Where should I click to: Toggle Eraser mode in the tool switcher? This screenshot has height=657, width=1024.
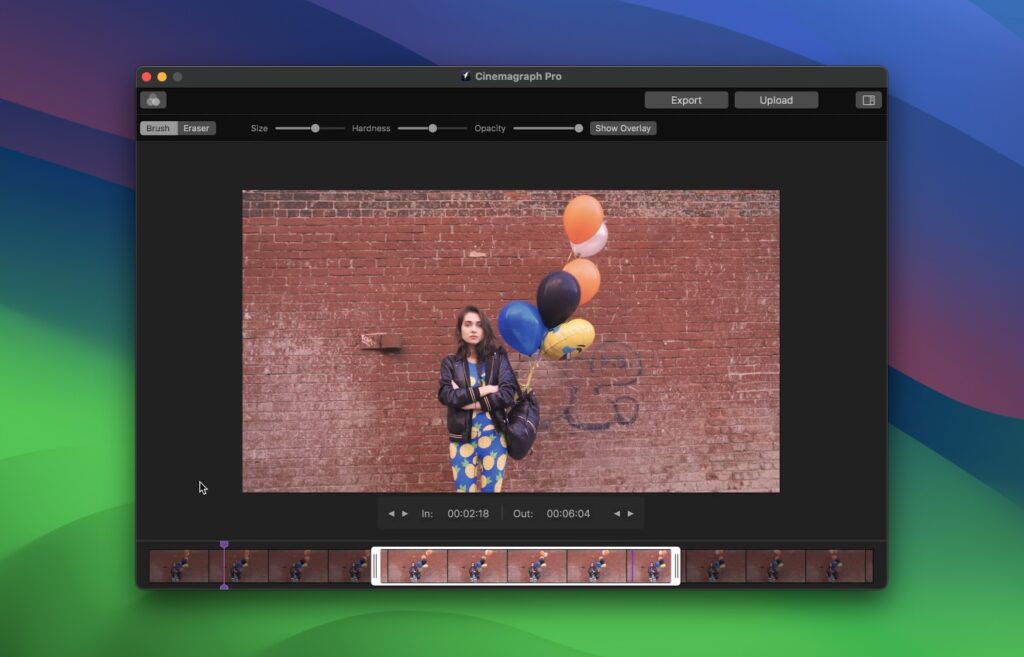196,128
